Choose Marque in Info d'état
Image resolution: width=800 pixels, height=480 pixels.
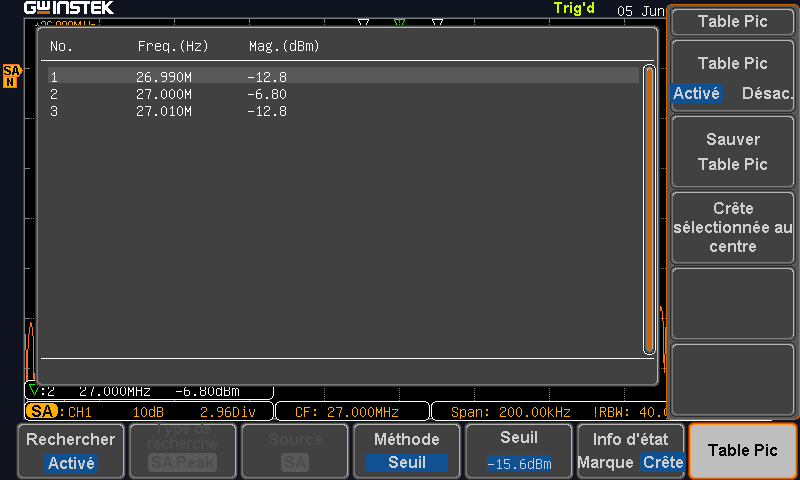coord(606,462)
